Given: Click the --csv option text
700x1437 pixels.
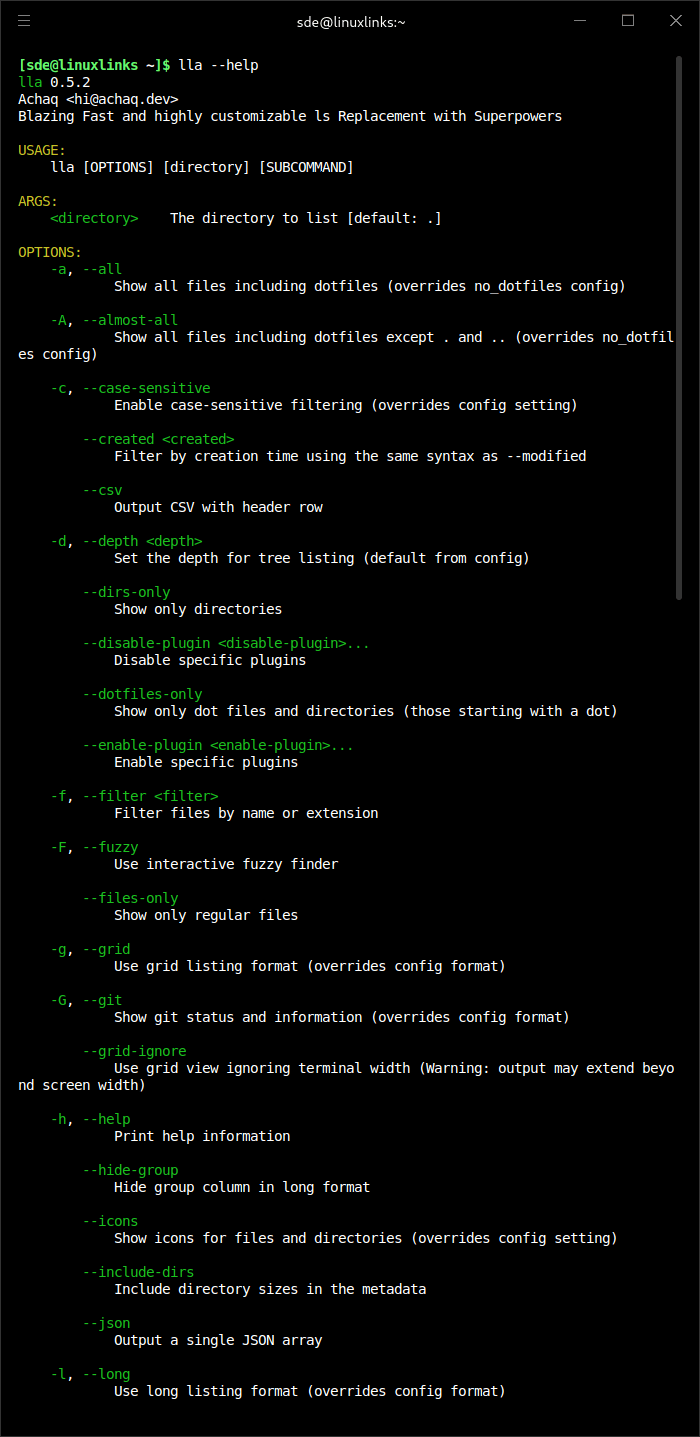Looking at the screenshot, I should (x=101, y=489).
